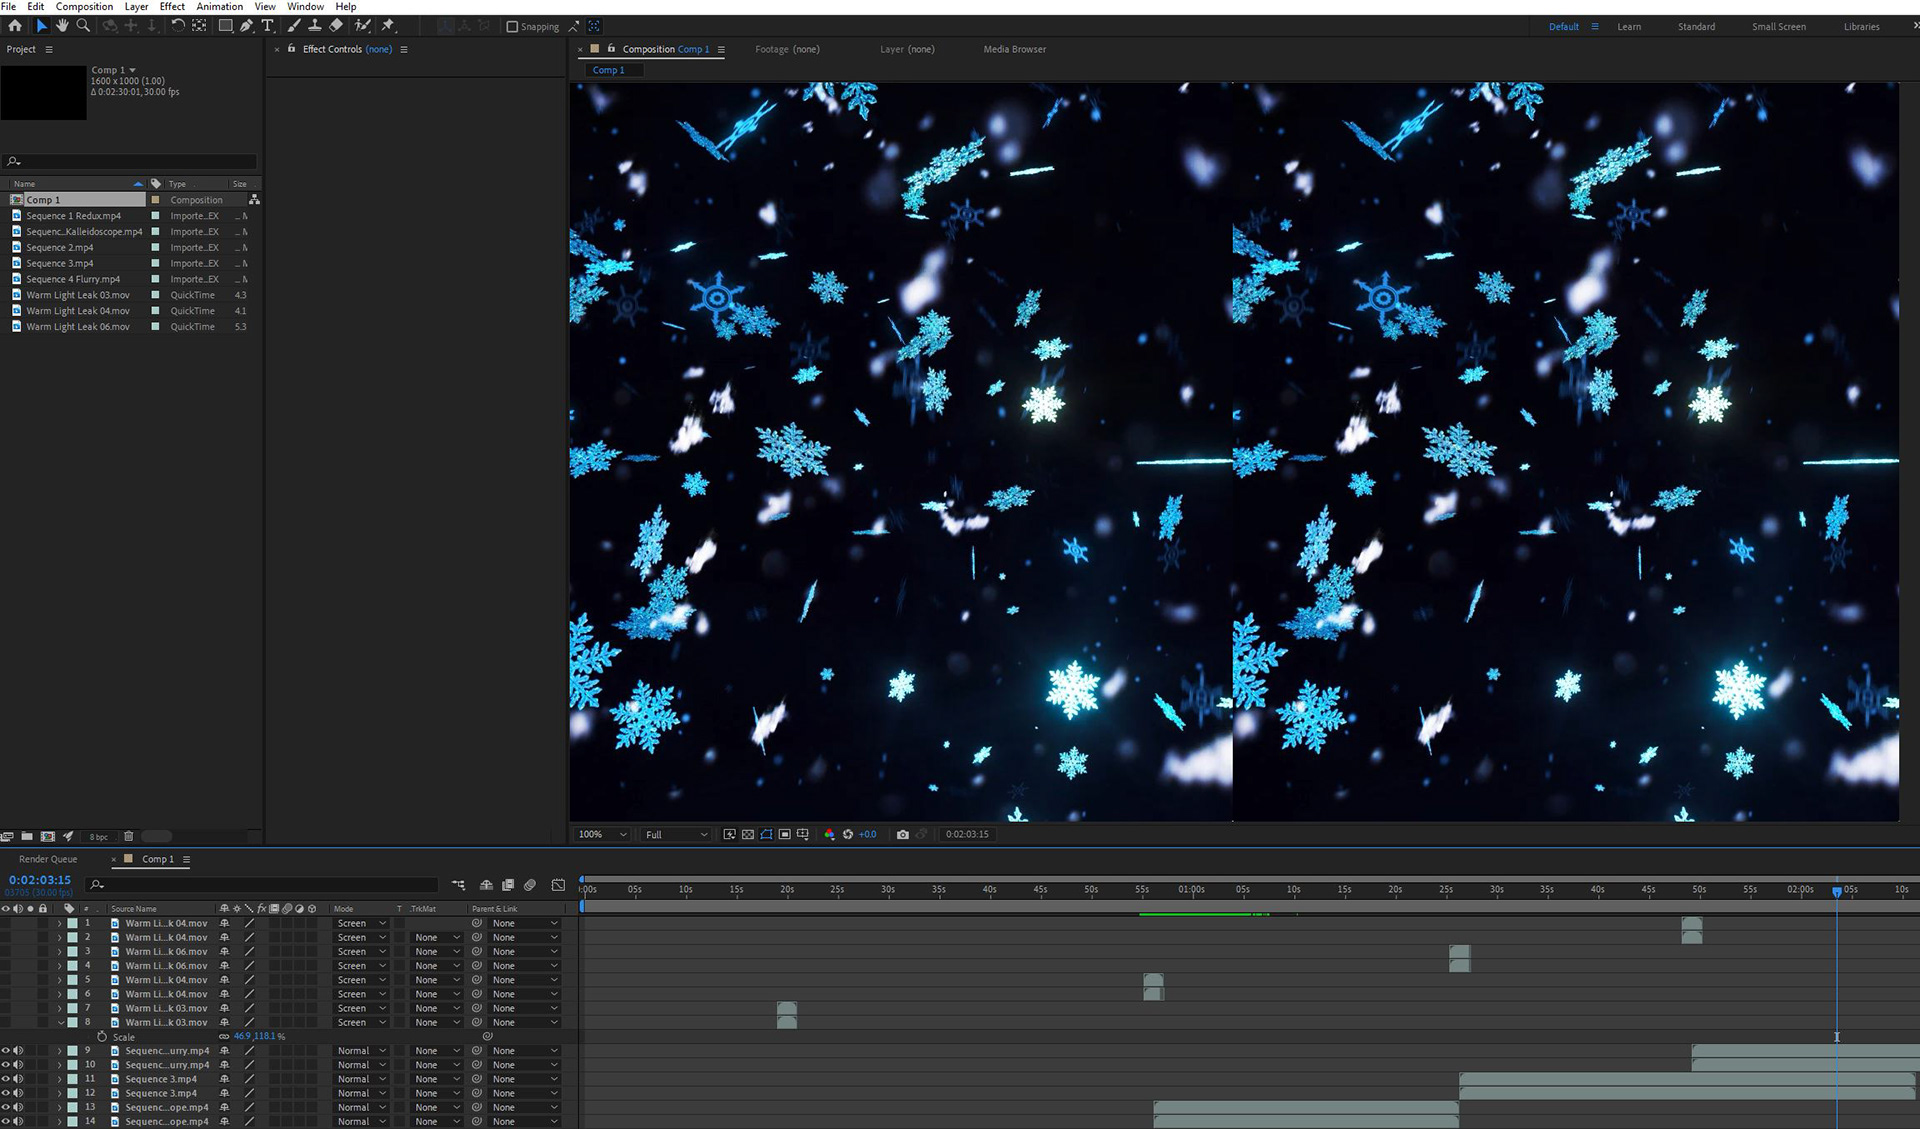Select Sequence 2.mp4 in Project panel
Viewport: 1920px width, 1129px height.
(60, 247)
